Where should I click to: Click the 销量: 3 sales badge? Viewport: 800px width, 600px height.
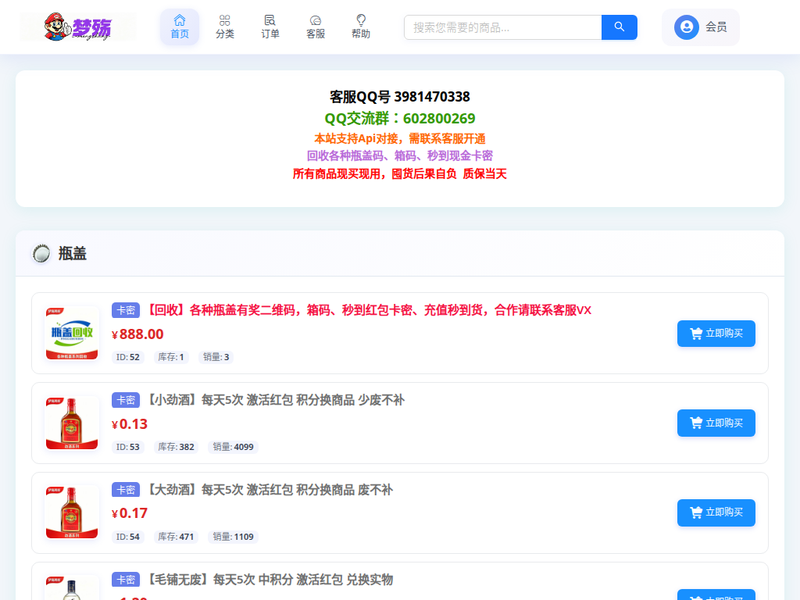216,357
